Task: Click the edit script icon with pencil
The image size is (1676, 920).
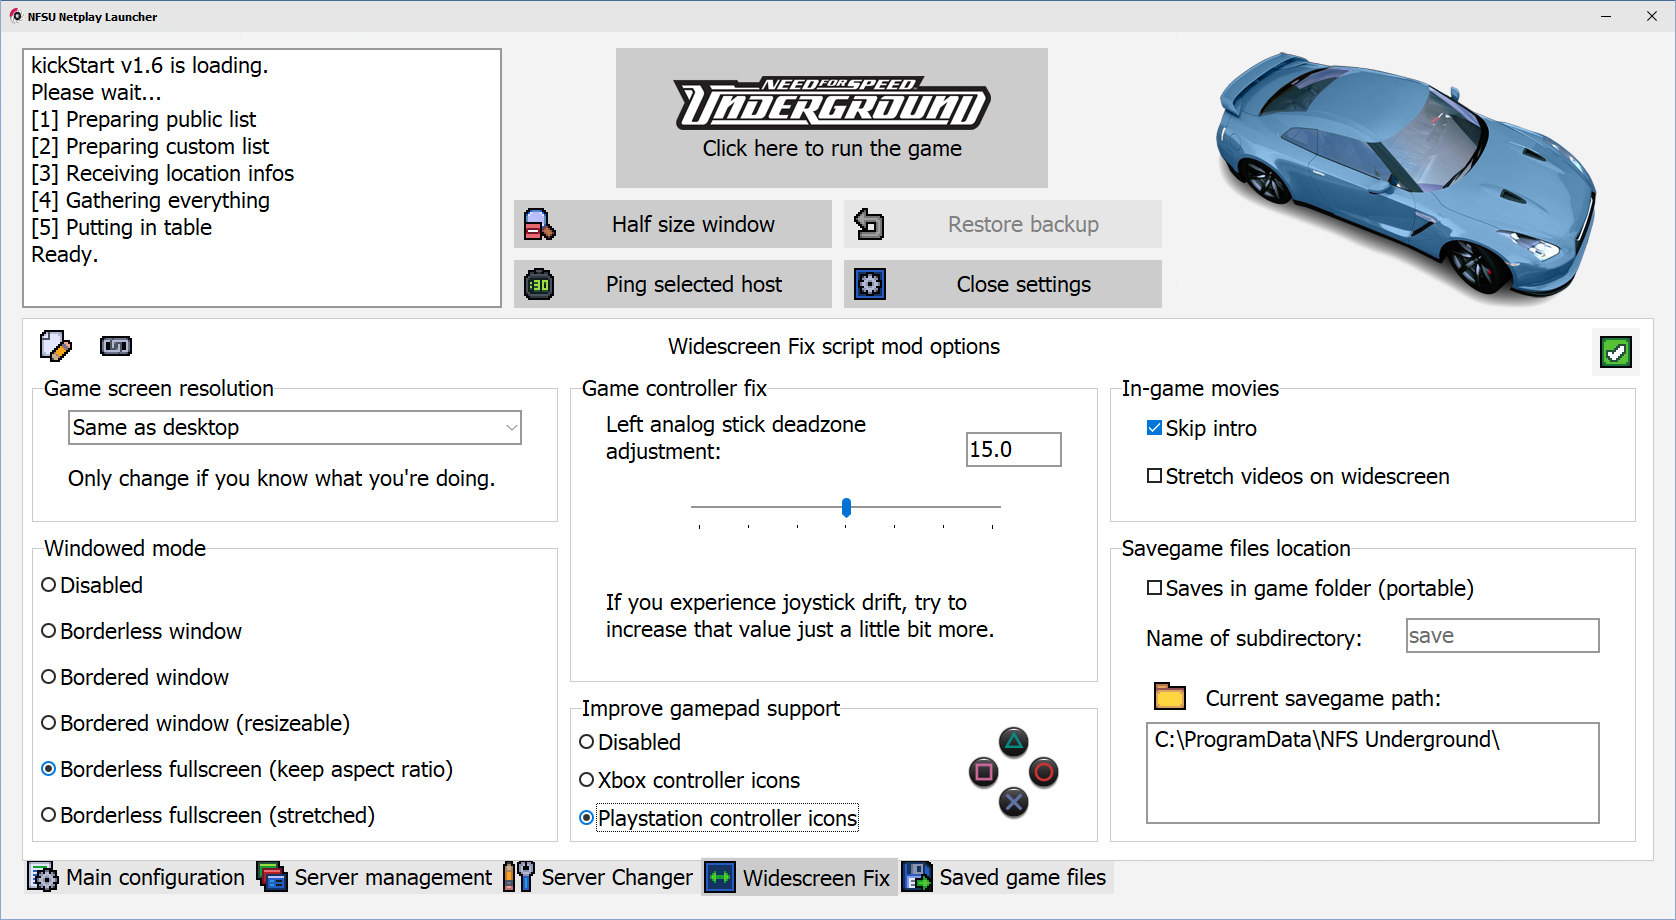Action: pyautogui.click(x=56, y=346)
